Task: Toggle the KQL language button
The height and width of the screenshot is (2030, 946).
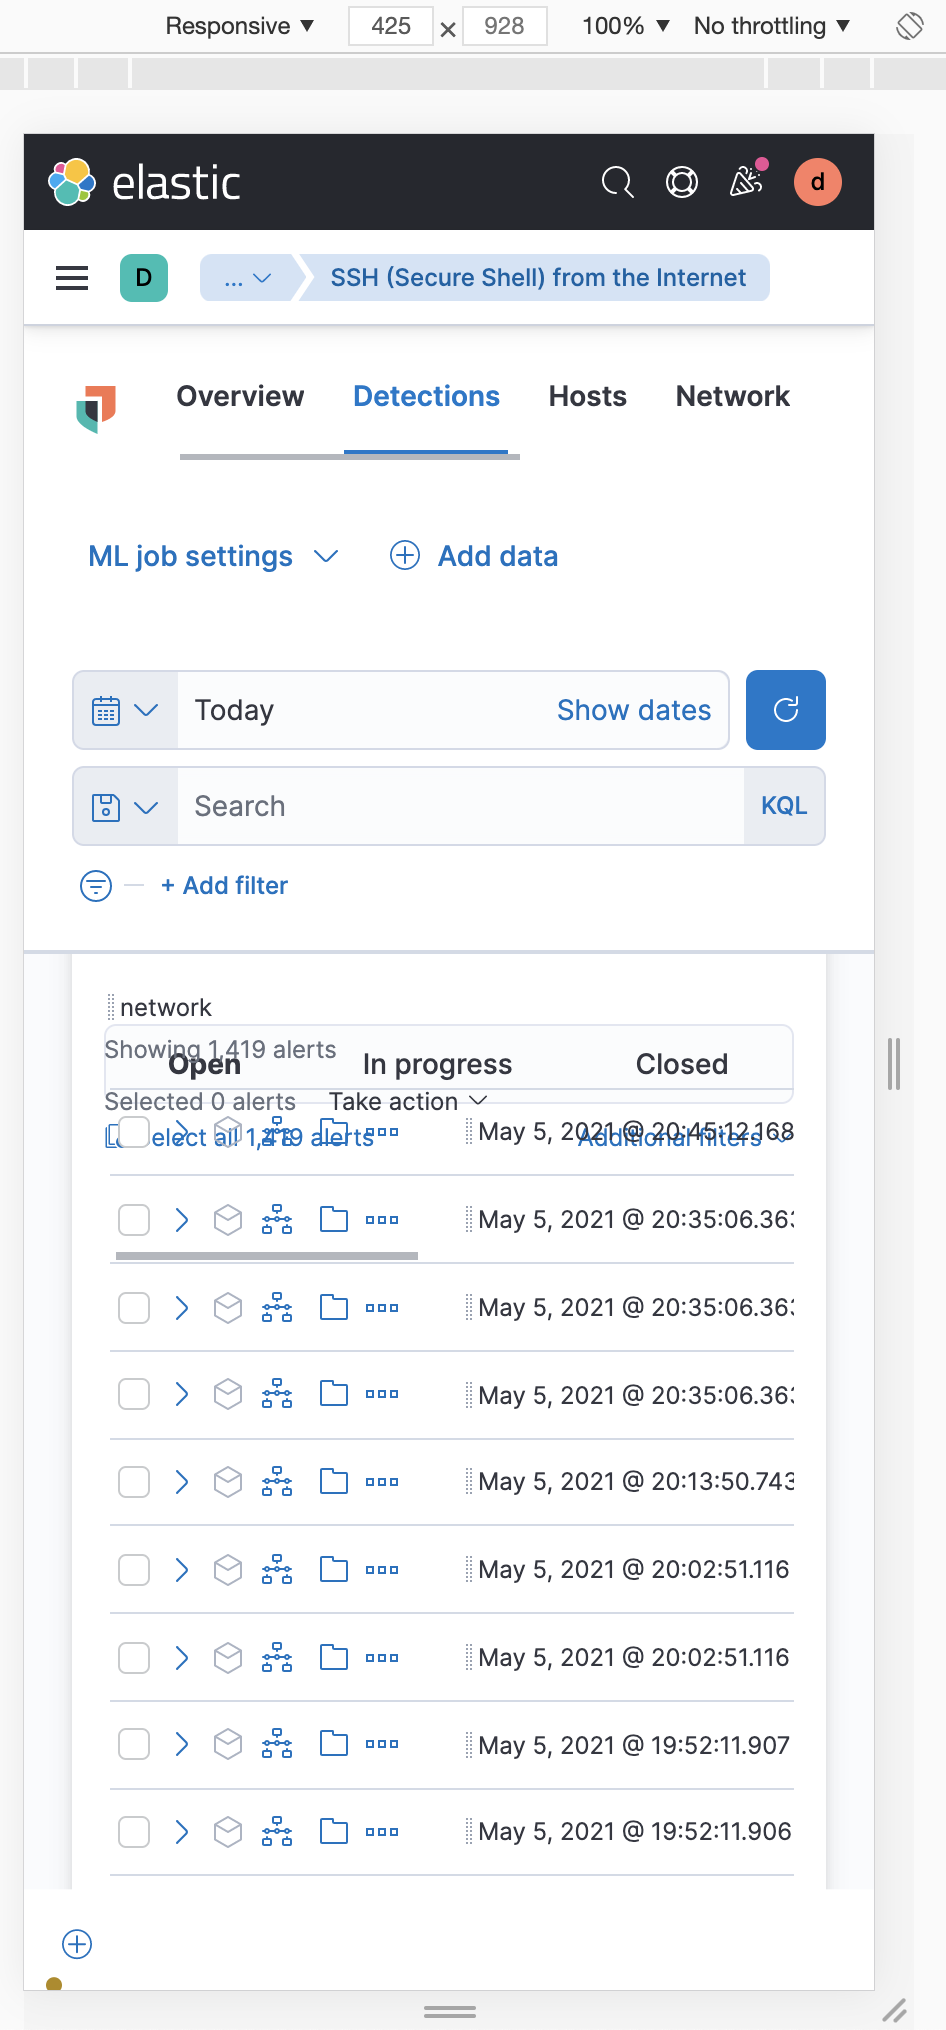Action: pyautogui.click(x=784, y=806)
